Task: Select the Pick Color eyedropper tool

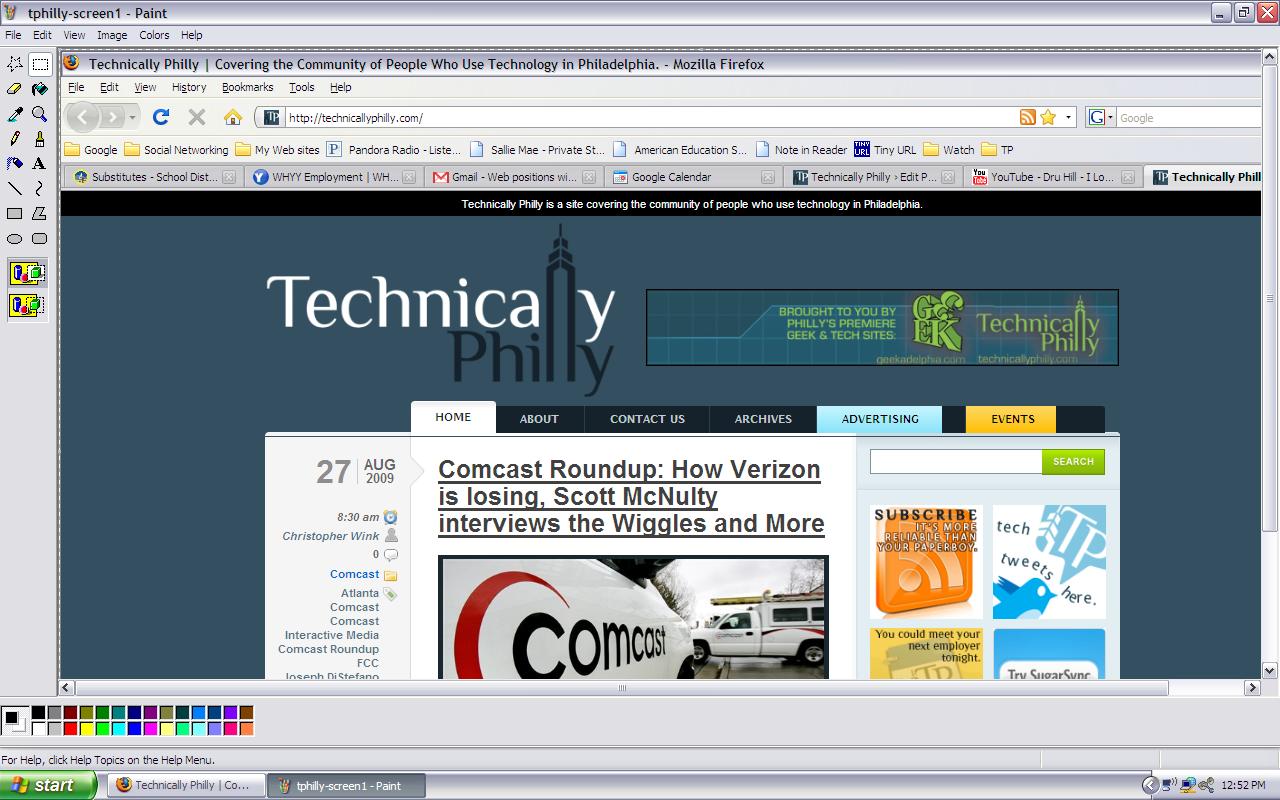Action: coord(15,114)
